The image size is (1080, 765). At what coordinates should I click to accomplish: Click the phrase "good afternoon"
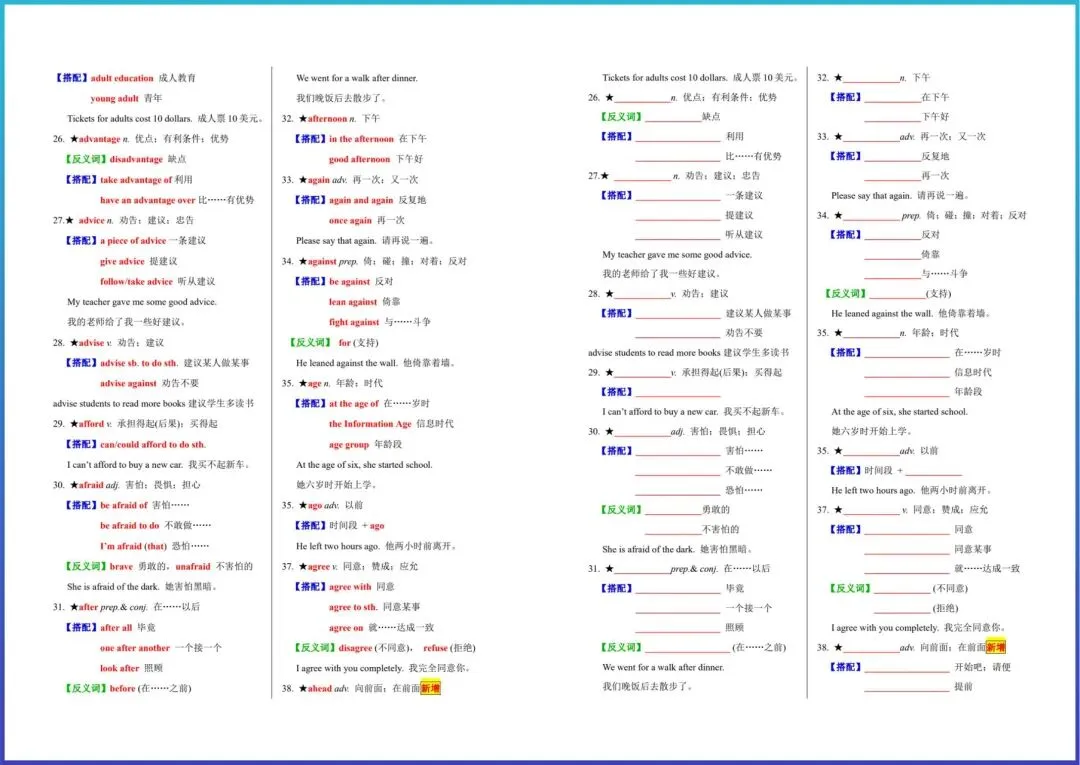tap(360, 160)
